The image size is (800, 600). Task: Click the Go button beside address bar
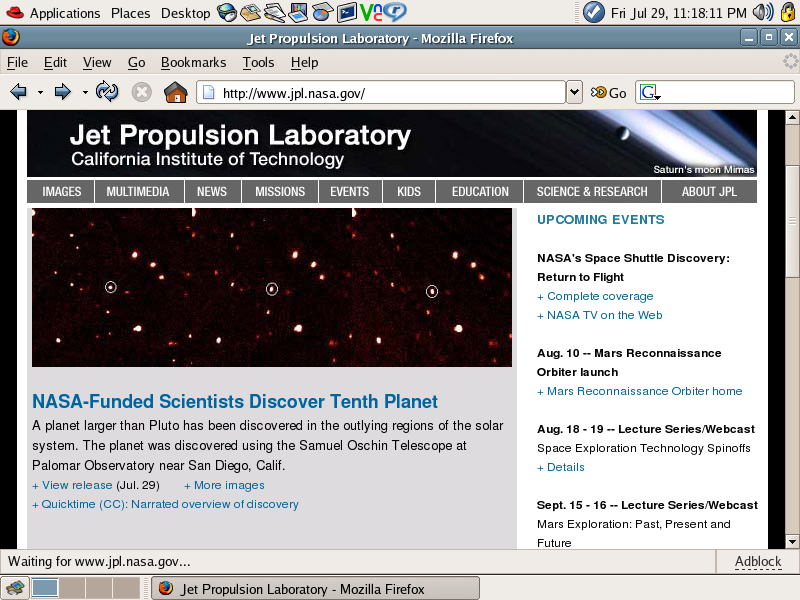click(608, 93)
